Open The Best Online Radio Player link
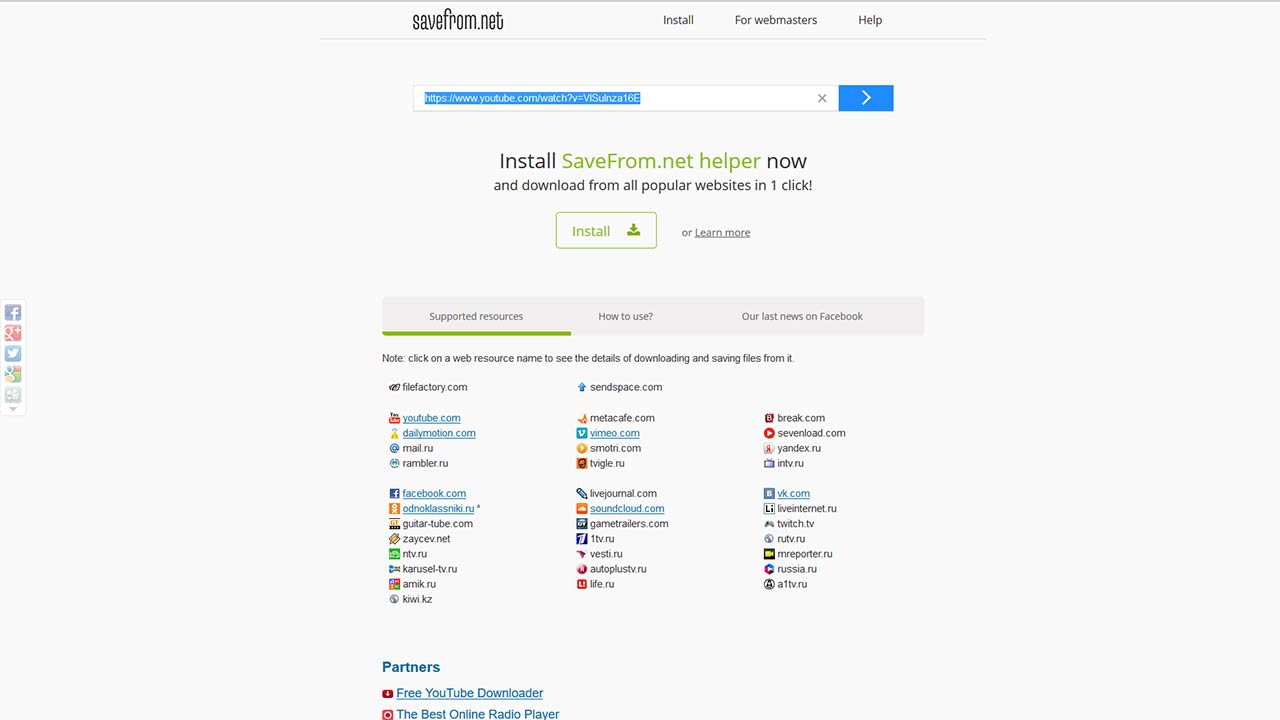This screenshot has height=720, width=1280. (x=478, y=714)
